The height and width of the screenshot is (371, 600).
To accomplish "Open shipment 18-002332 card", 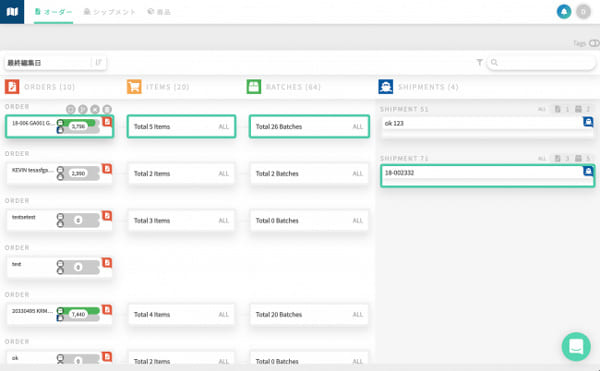I will coord(488,176).
